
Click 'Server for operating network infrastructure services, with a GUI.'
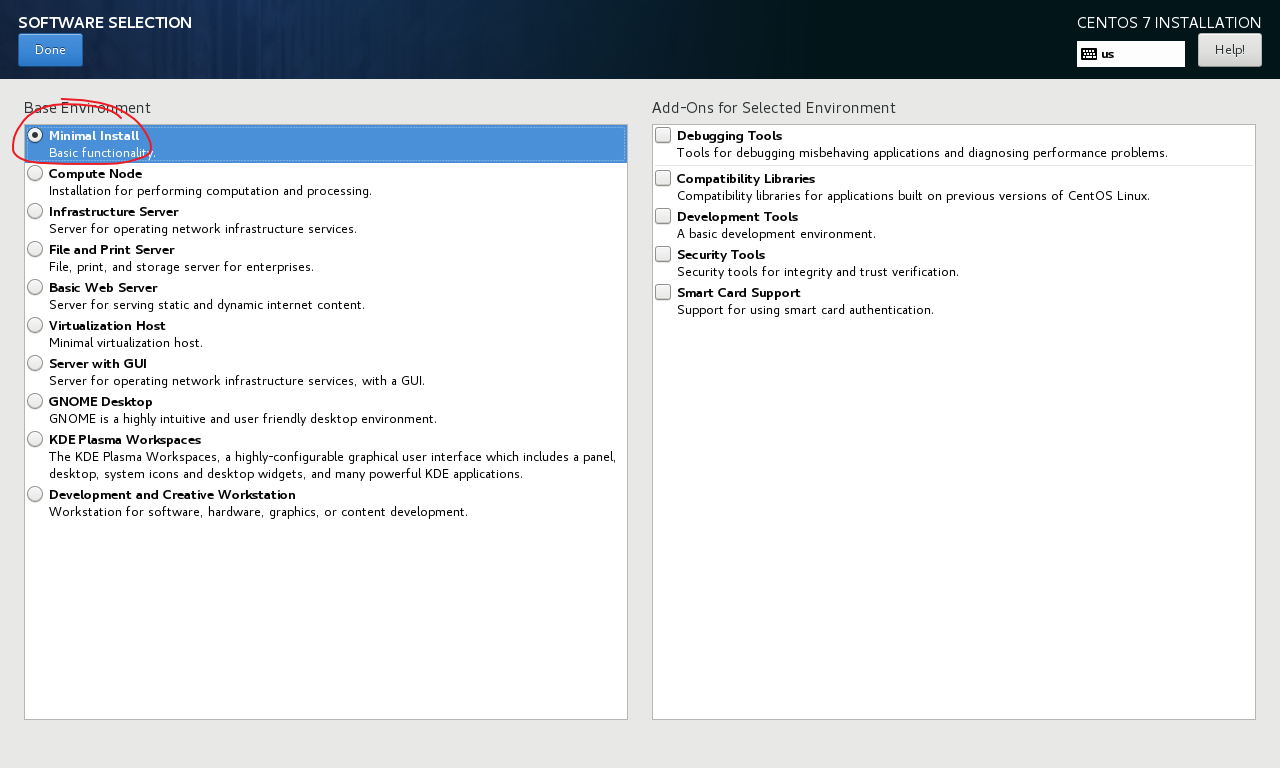click(237, 381)
